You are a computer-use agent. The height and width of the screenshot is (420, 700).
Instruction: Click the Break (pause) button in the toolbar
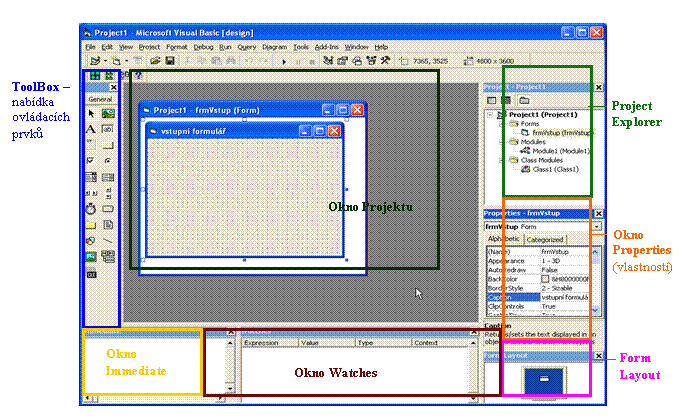298,62
